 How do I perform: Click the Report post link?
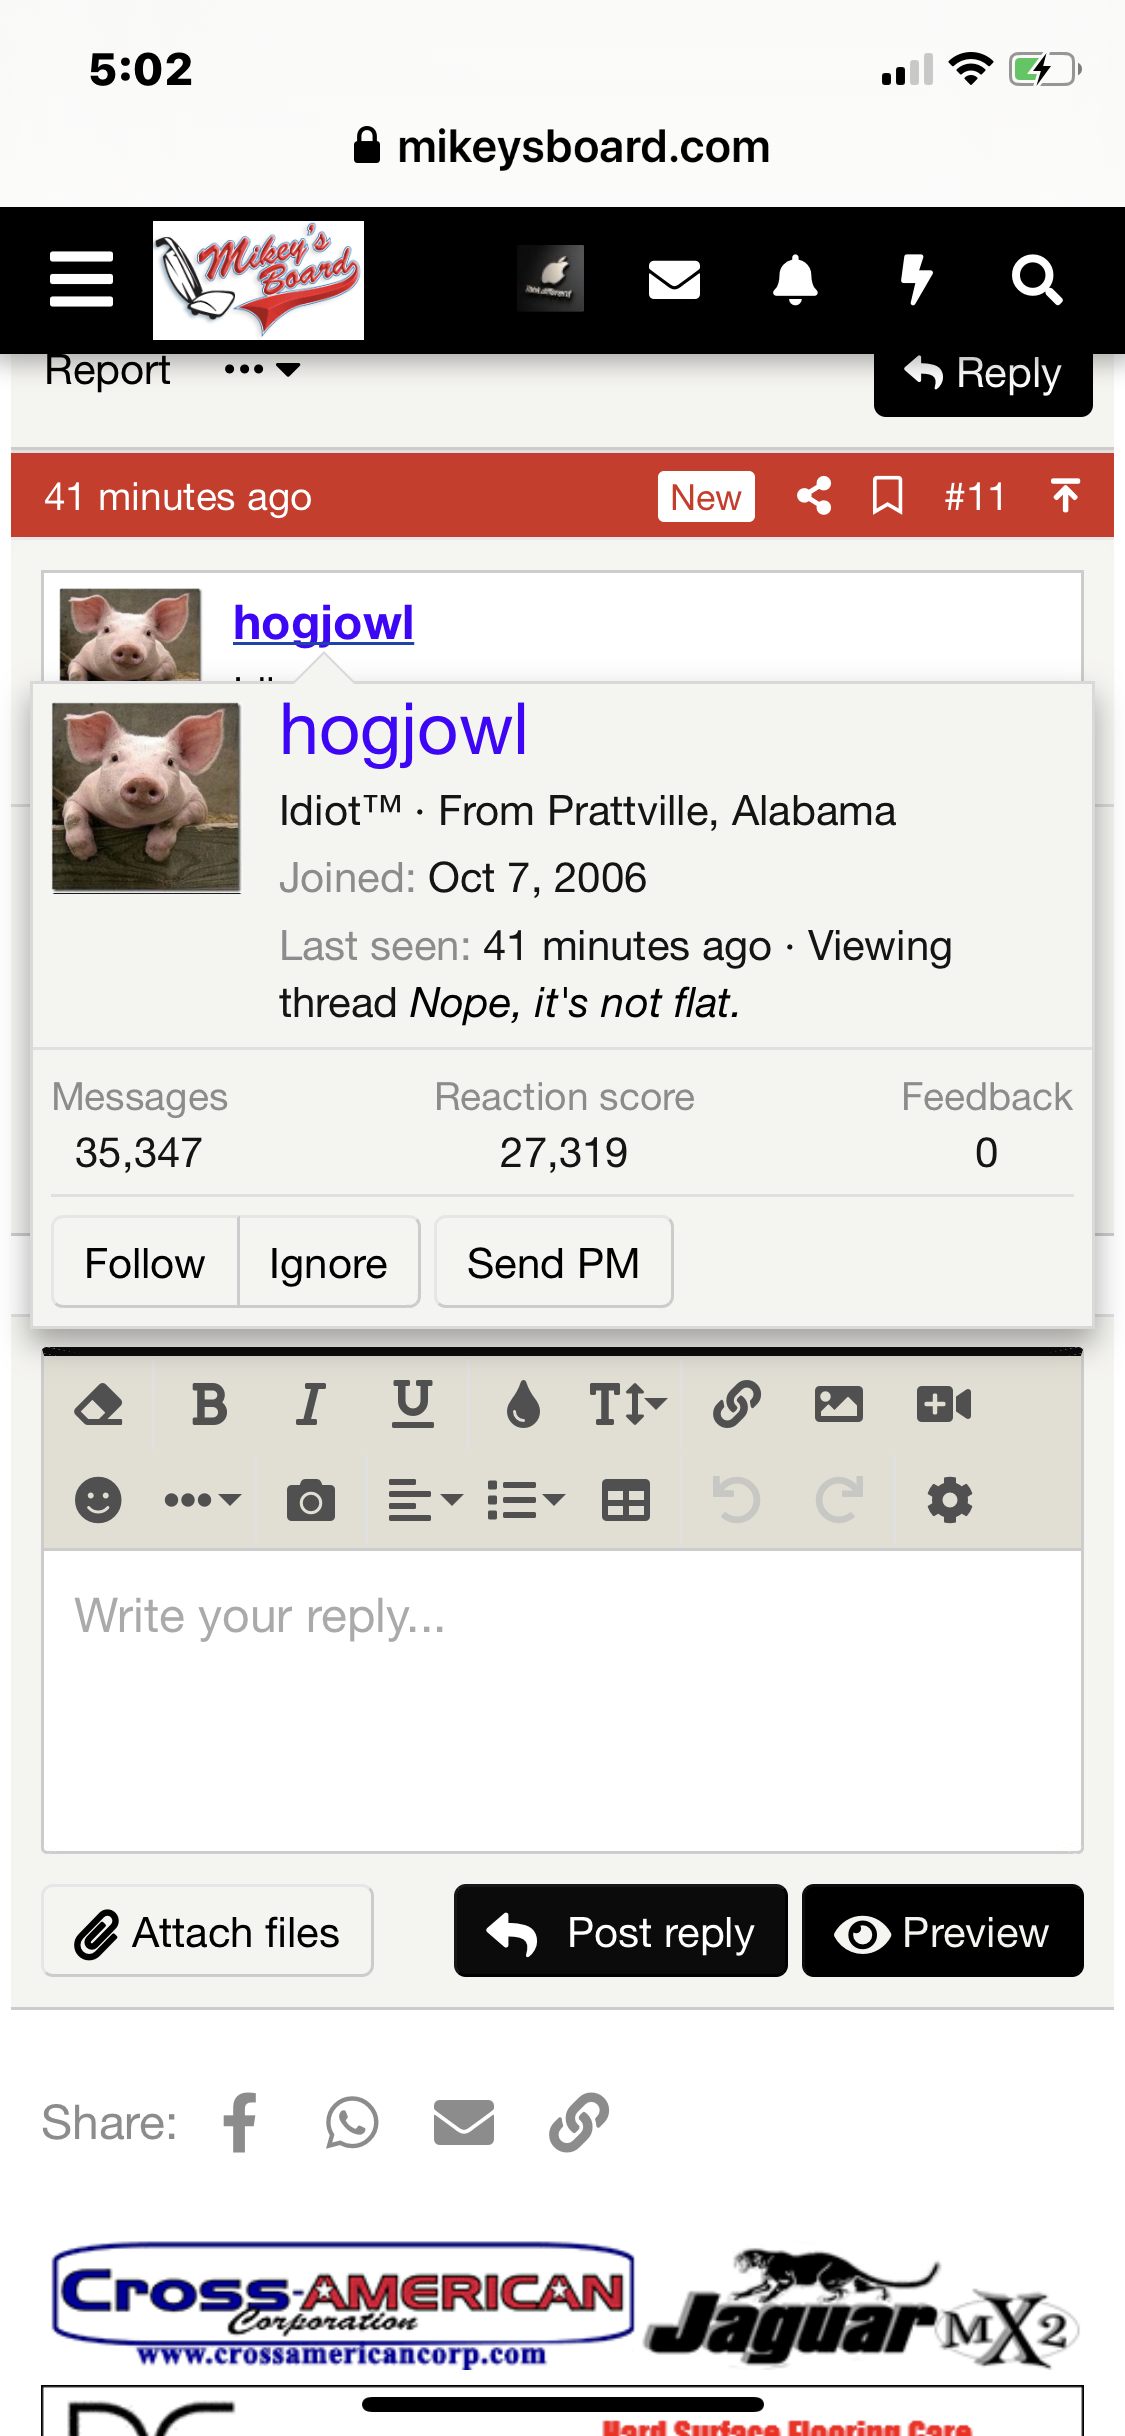(x=108, y=371)
